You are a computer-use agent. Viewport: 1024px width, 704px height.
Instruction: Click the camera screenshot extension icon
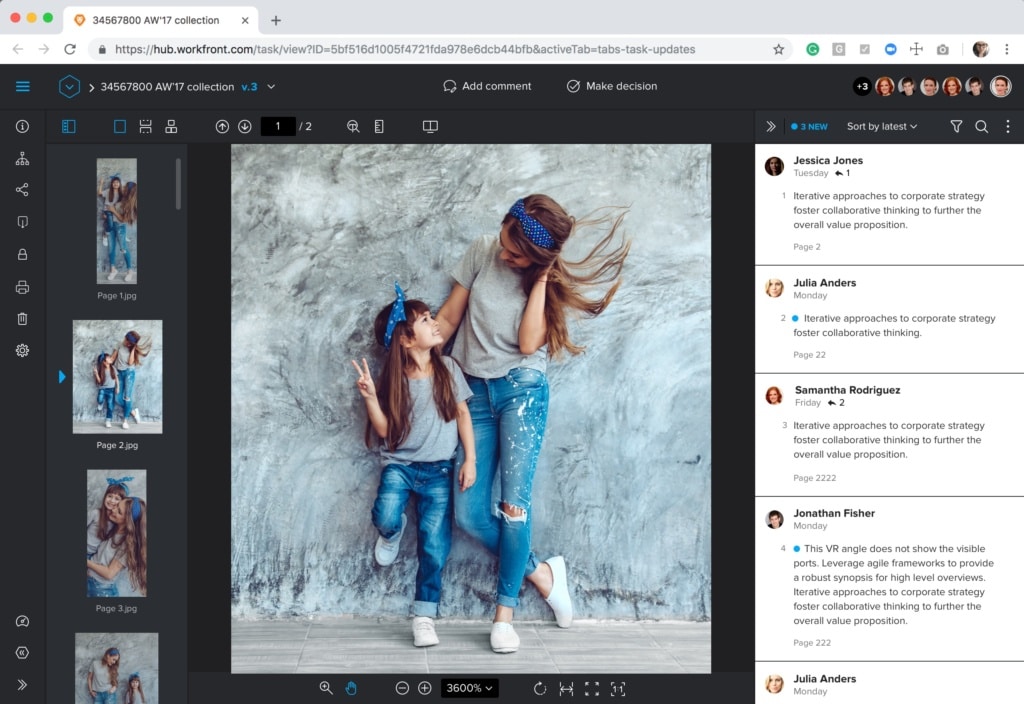[942, 49]
